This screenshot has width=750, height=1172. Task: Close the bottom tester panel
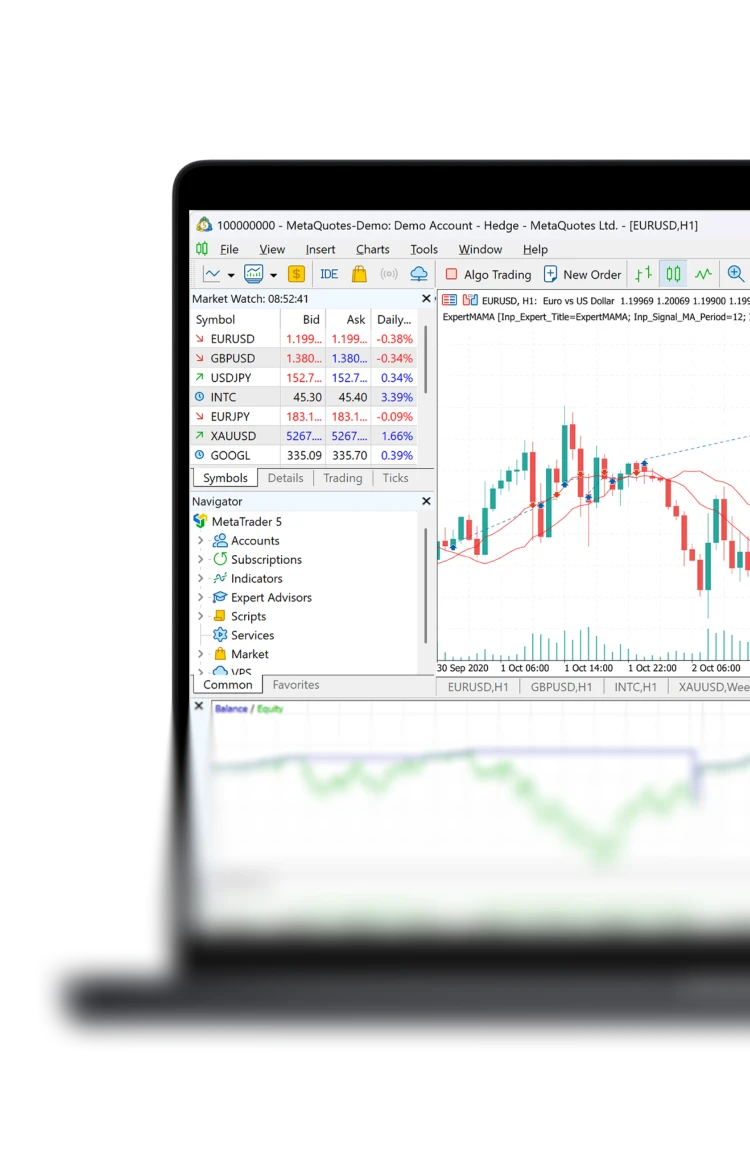[x=199, y=706]
